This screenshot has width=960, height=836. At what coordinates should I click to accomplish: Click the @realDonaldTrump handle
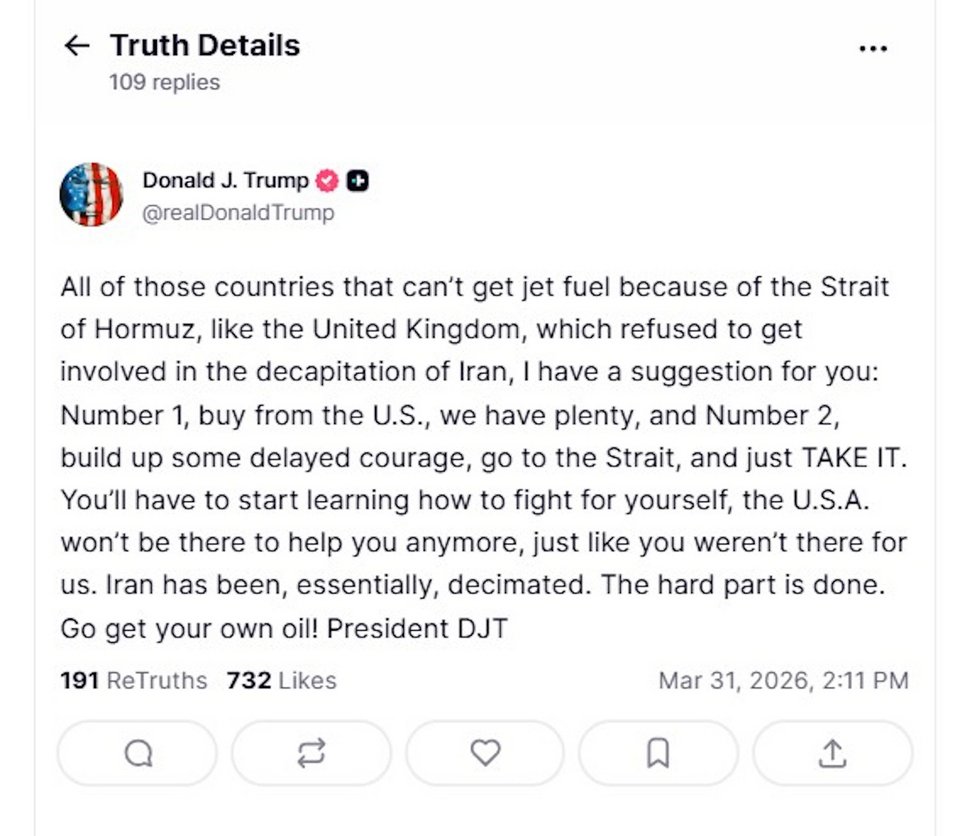tap(238, 213)
